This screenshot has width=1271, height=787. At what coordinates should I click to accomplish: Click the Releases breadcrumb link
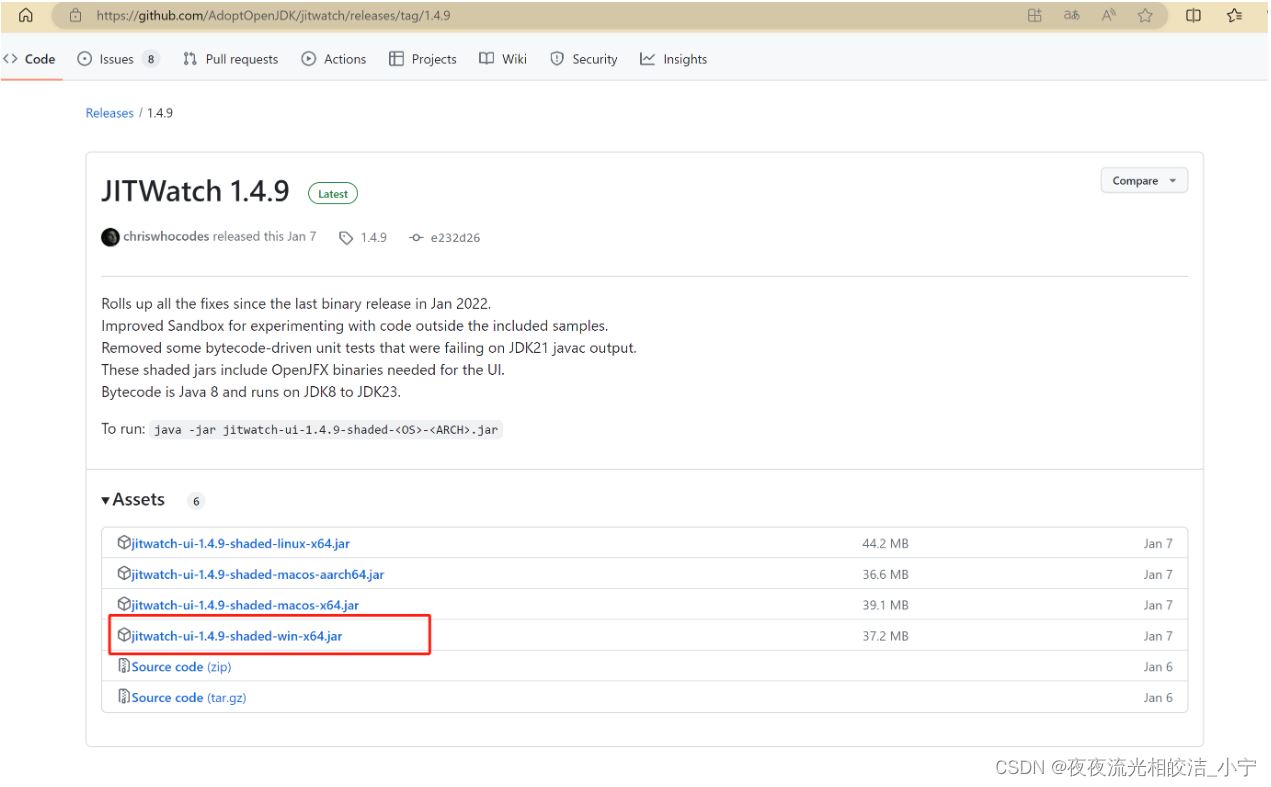tap(109, 113)
